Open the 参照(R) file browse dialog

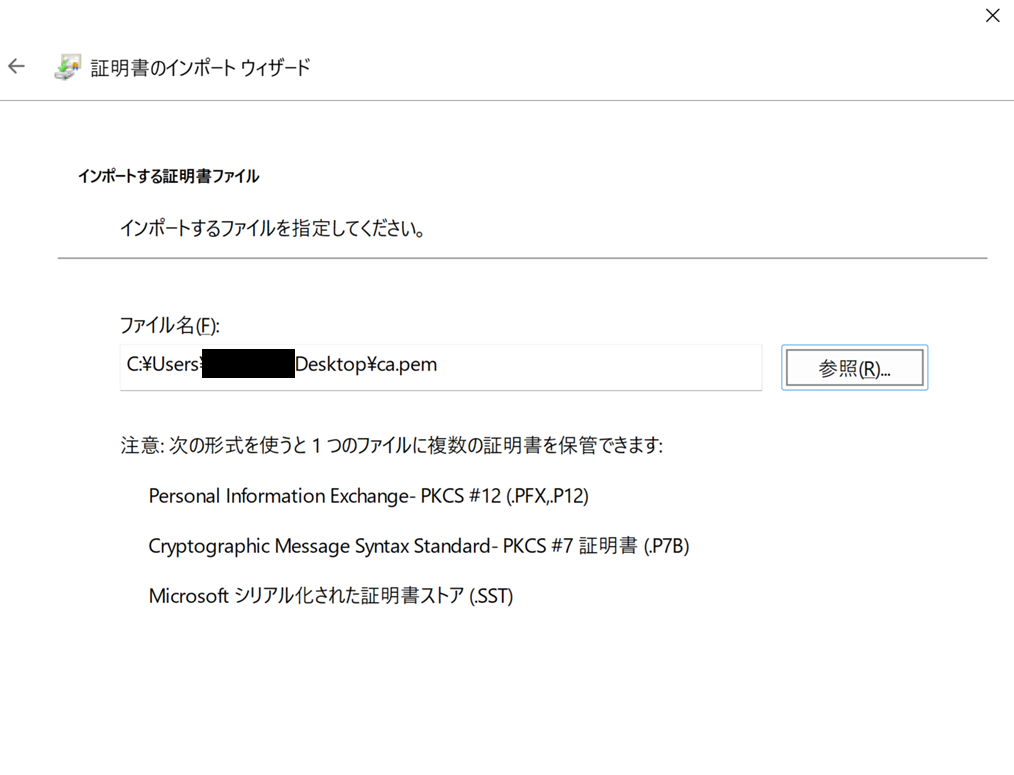(x=854, y=367)
